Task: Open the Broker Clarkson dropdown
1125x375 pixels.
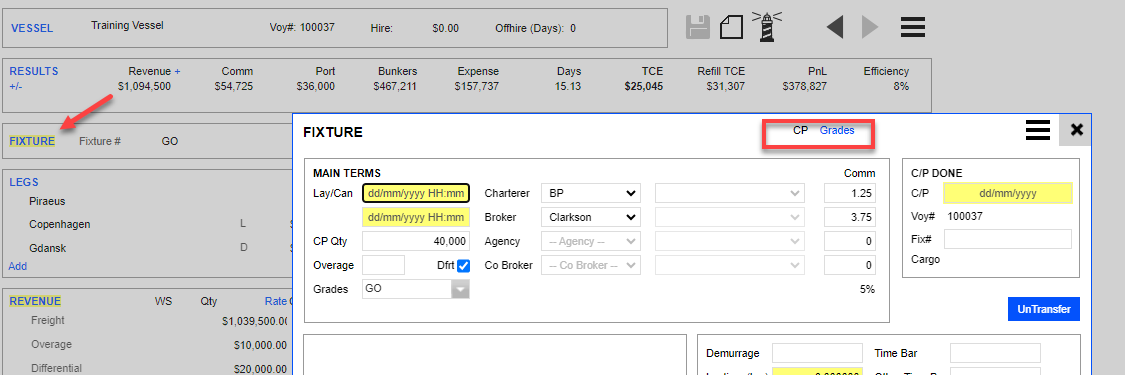Action: coord(590,217)
